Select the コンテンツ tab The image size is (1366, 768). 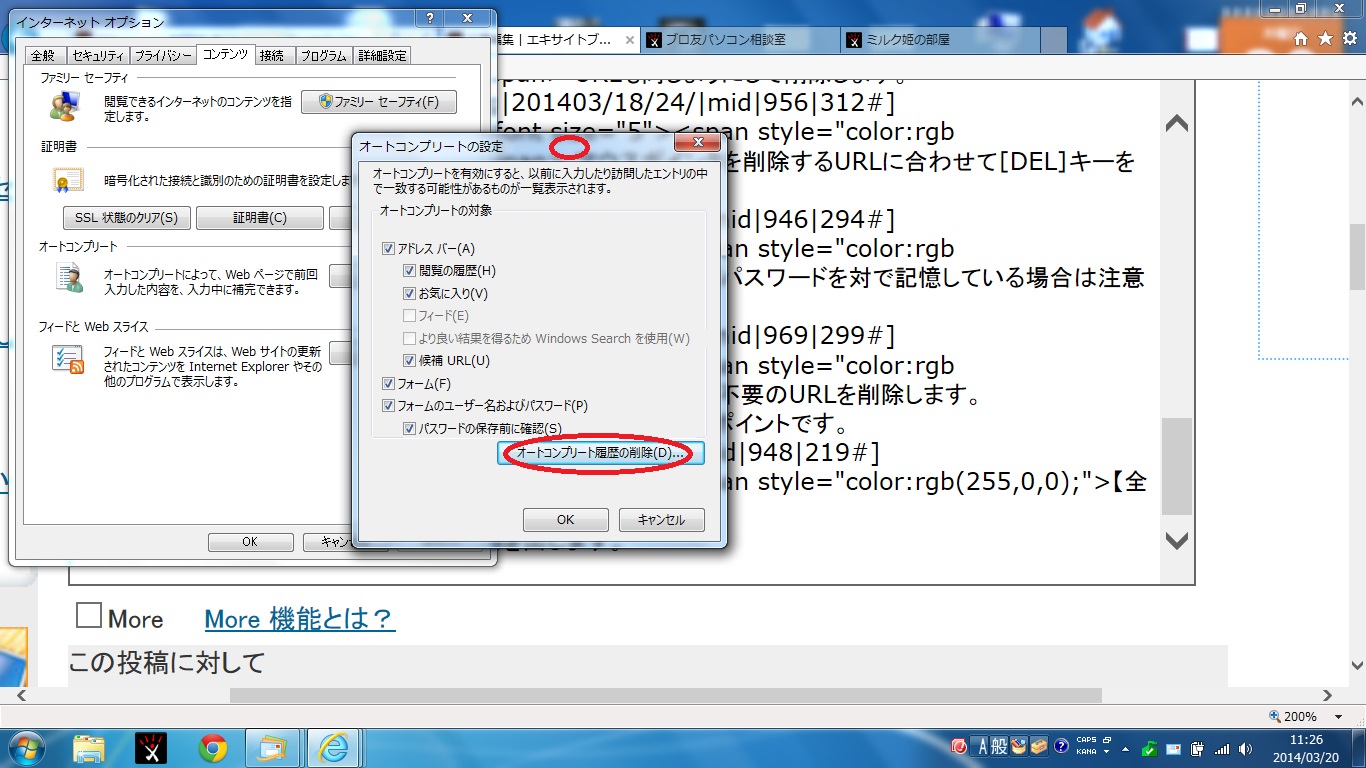point(225,54)
